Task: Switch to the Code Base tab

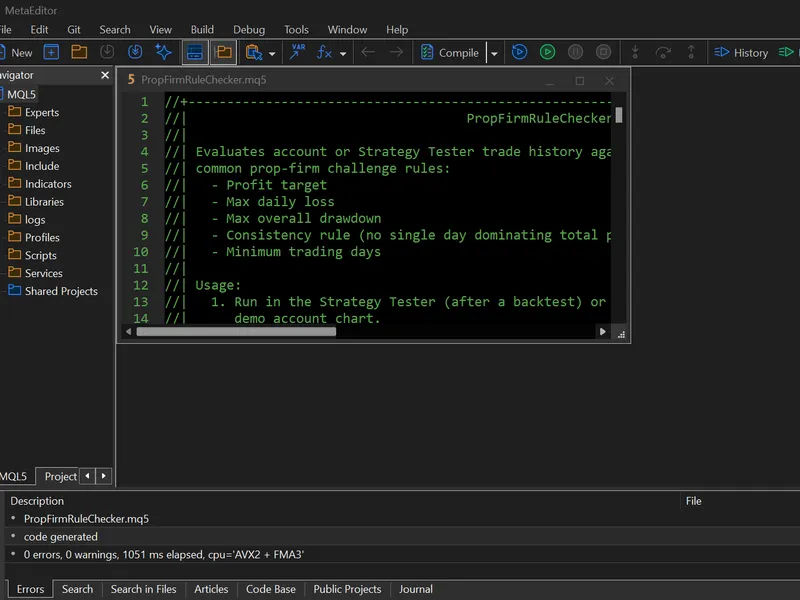Action: 270,589
